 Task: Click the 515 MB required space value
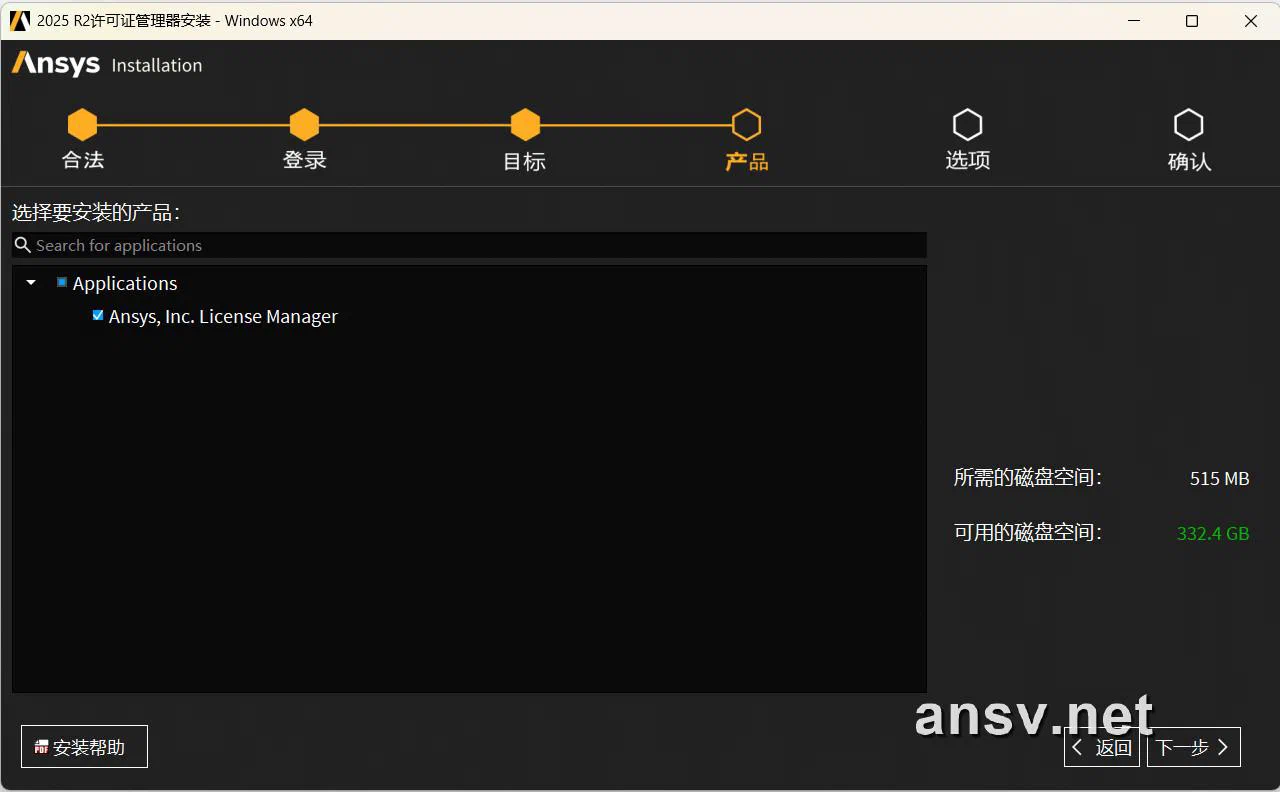(x=1220, y=478)
